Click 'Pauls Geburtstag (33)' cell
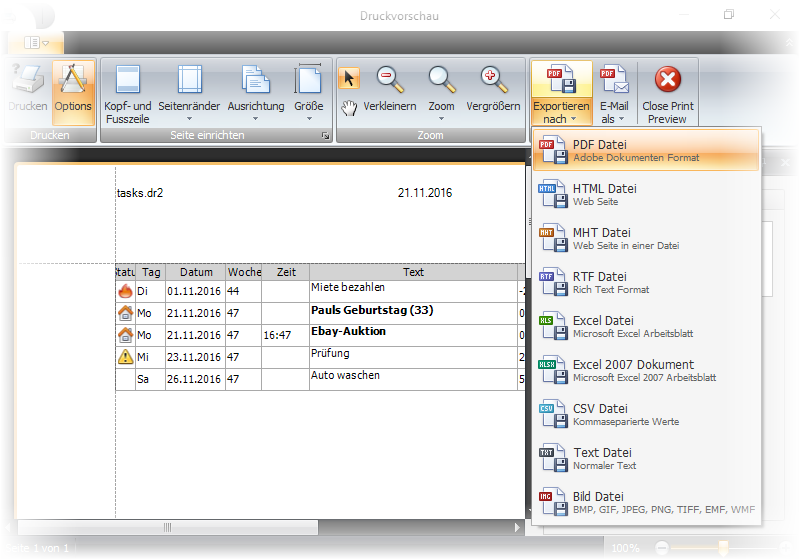 click(413, 313)
